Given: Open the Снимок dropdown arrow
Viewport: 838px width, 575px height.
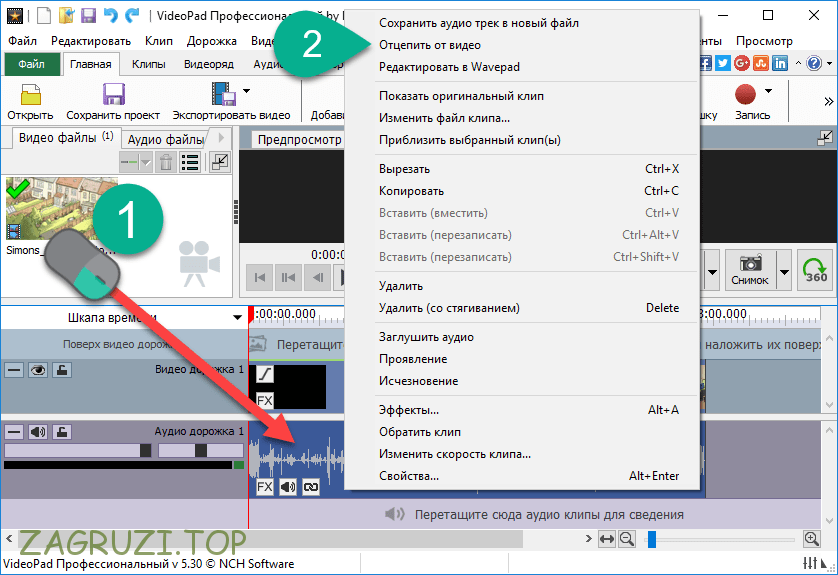Looking at the screenshot, I should pyautogui.click(x=784, y=272).
